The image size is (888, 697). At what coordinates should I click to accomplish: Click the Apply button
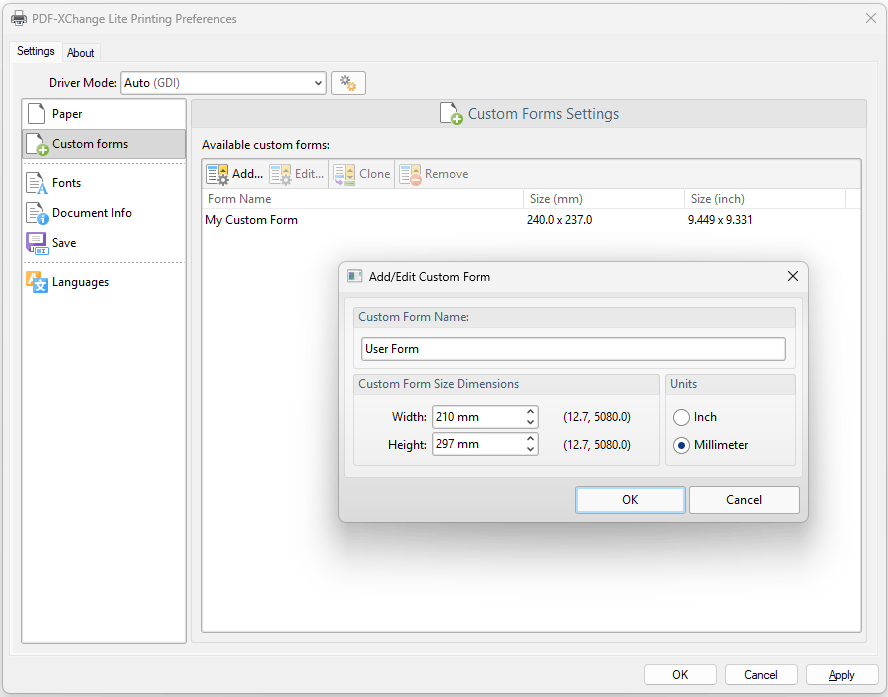[x=842, y=674]
